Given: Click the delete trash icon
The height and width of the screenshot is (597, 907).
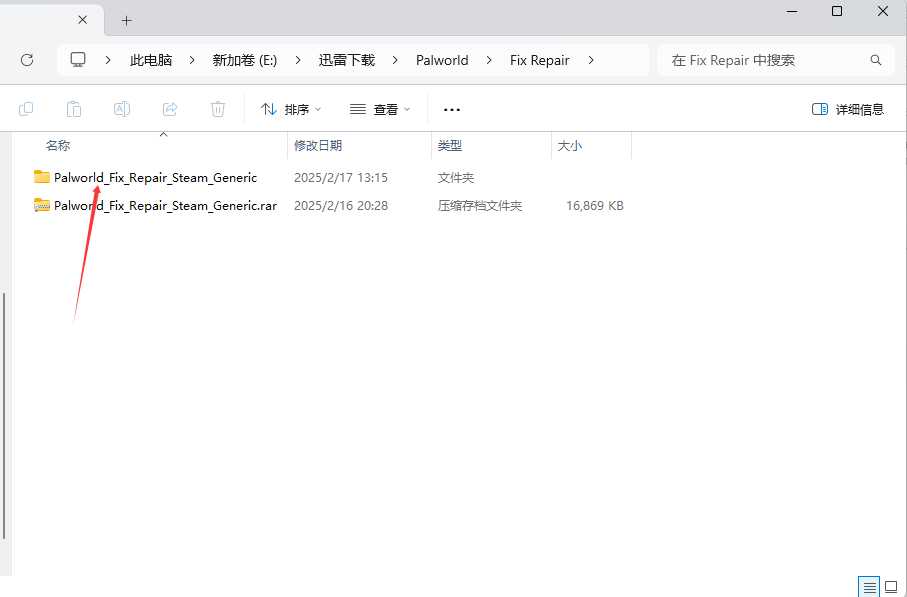Looking at the screenshot, I should 218,109.
